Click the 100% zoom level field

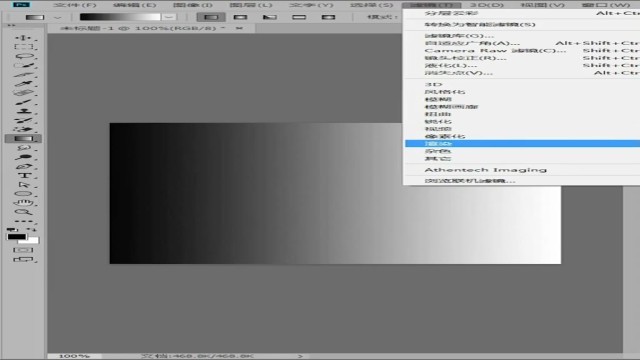pos(74,356)
